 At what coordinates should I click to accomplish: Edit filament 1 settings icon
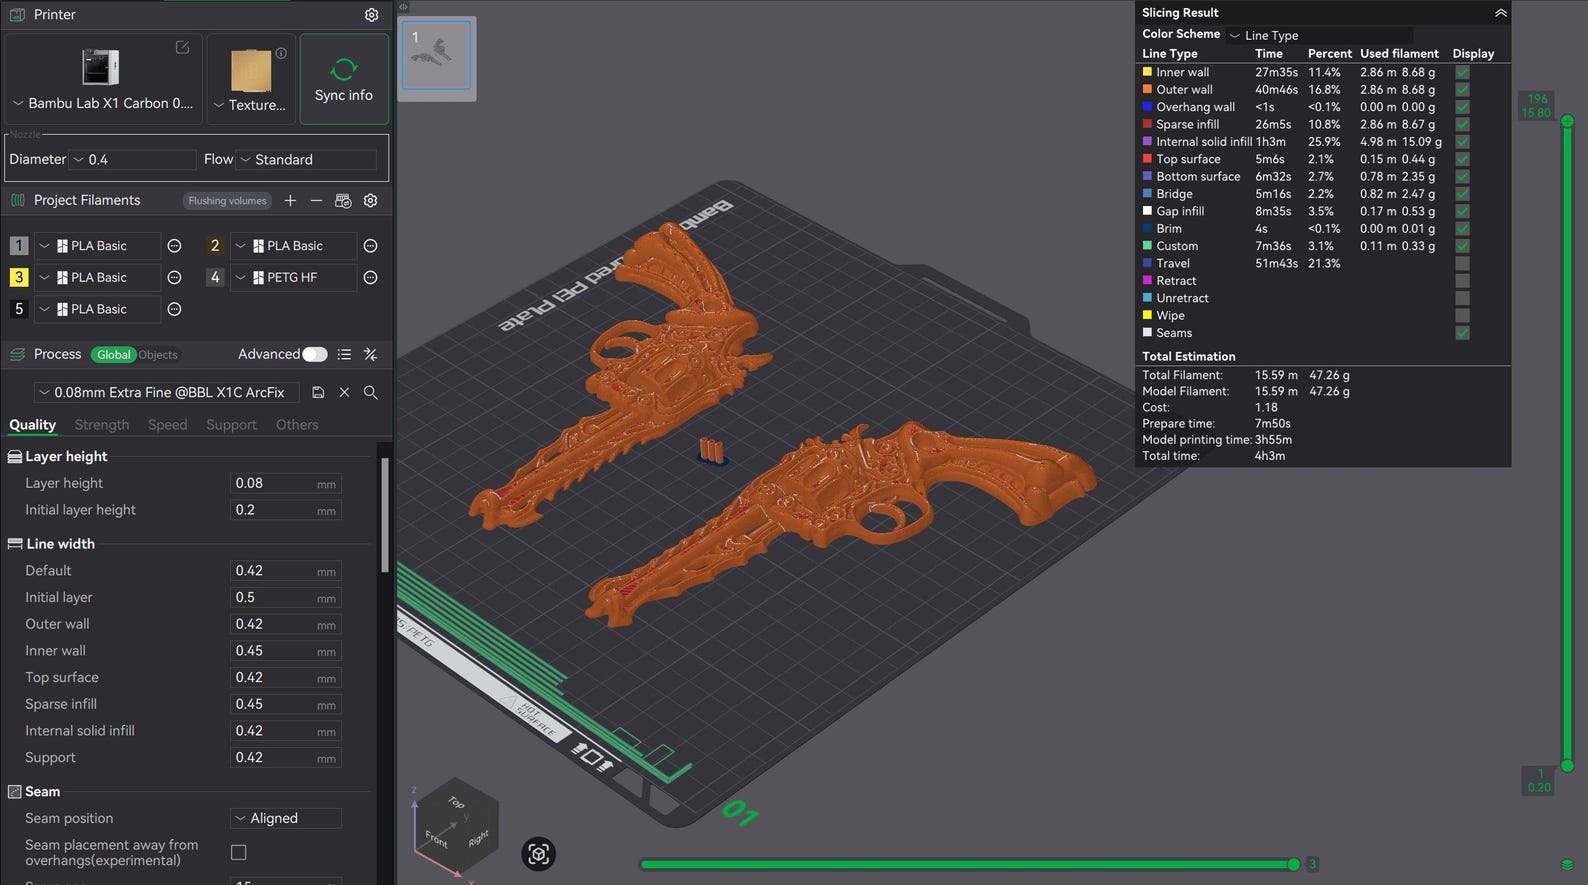[174, 246]
